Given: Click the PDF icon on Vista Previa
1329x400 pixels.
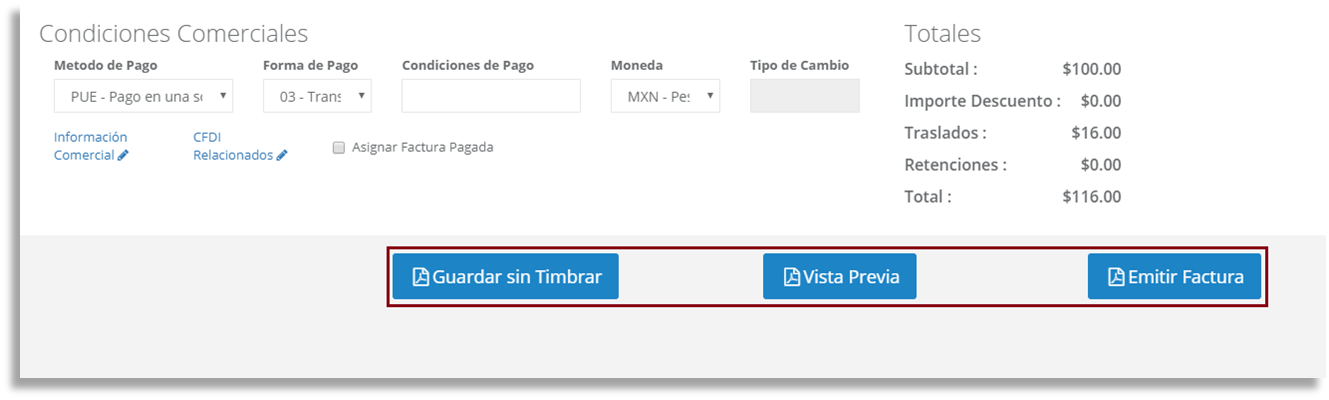Looking at the screenshot, I should point(792,277).
